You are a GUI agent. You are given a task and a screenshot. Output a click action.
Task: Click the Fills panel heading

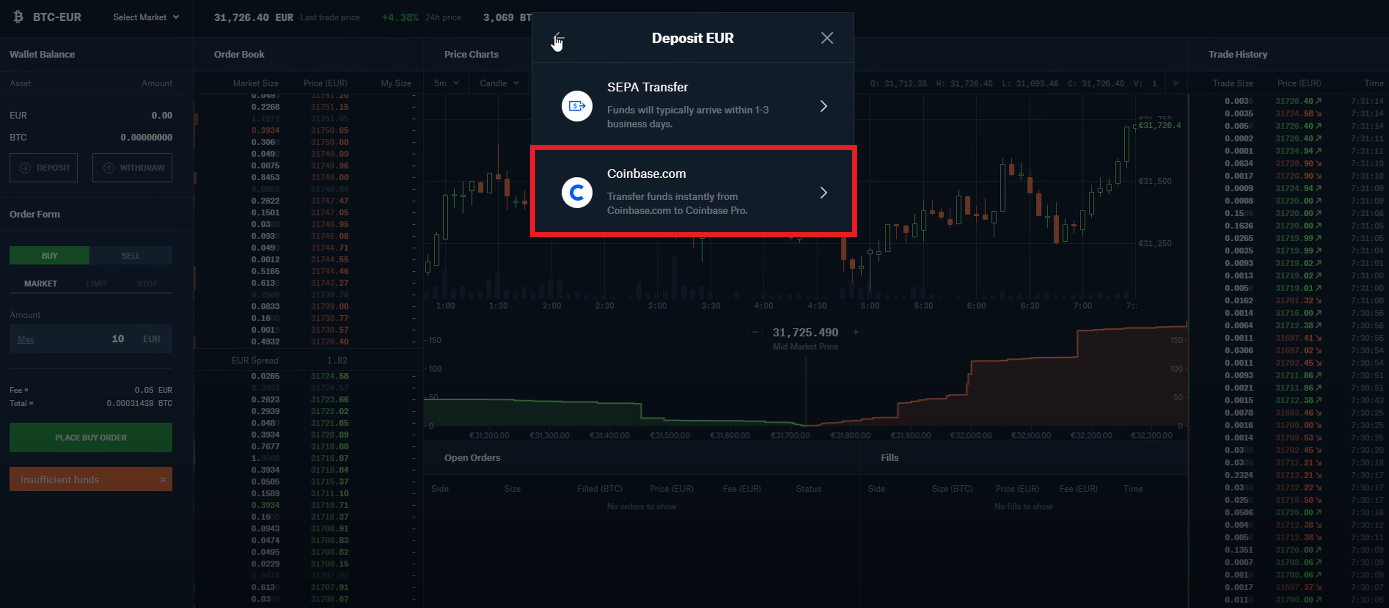[890, 458]
